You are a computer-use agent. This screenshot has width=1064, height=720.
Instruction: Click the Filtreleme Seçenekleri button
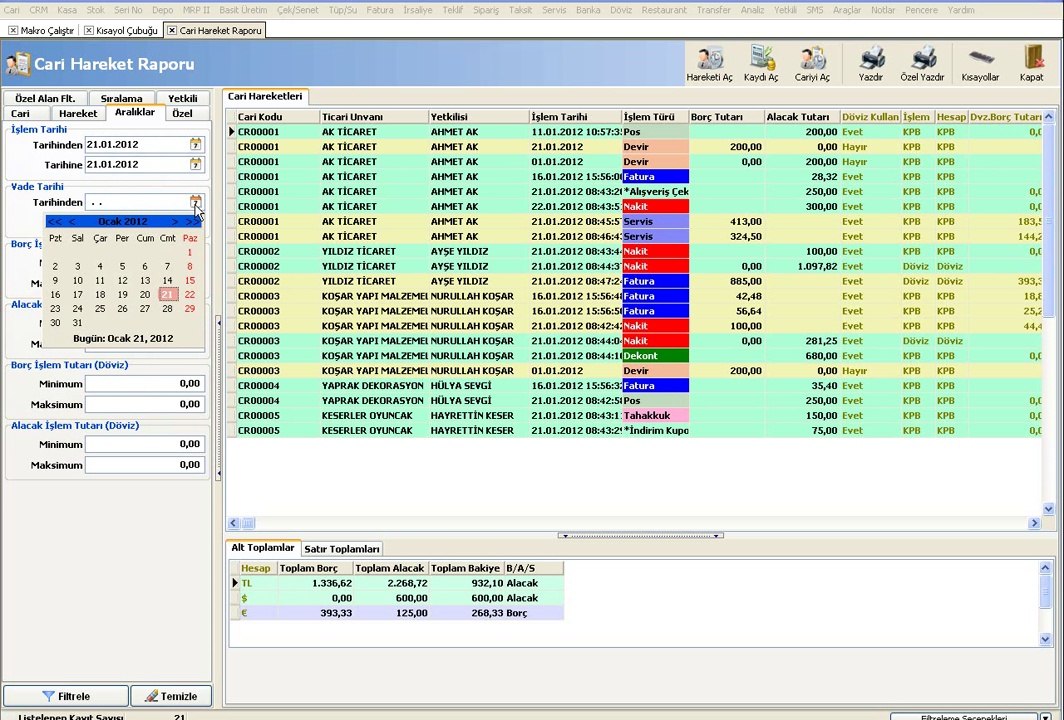[964, 717]
